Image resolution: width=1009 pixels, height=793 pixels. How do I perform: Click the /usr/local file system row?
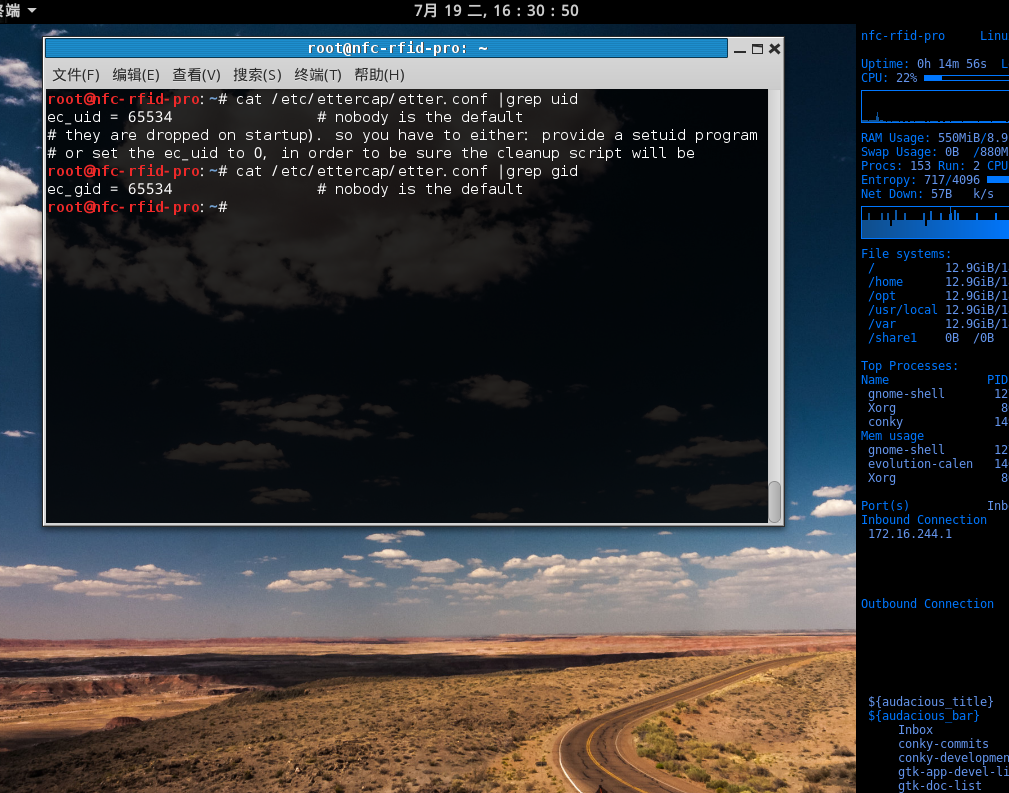(938, 310)
